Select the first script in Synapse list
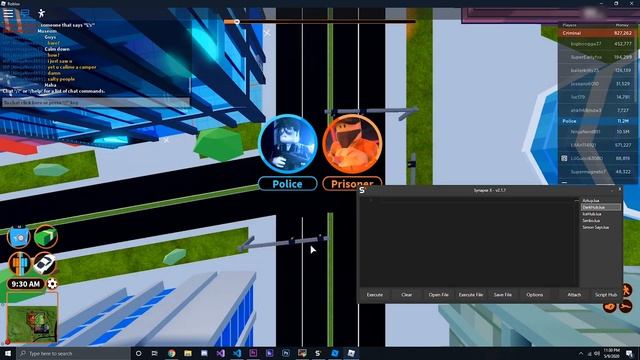The width and height of the screenshot is (640, 360). pos(601,201)
